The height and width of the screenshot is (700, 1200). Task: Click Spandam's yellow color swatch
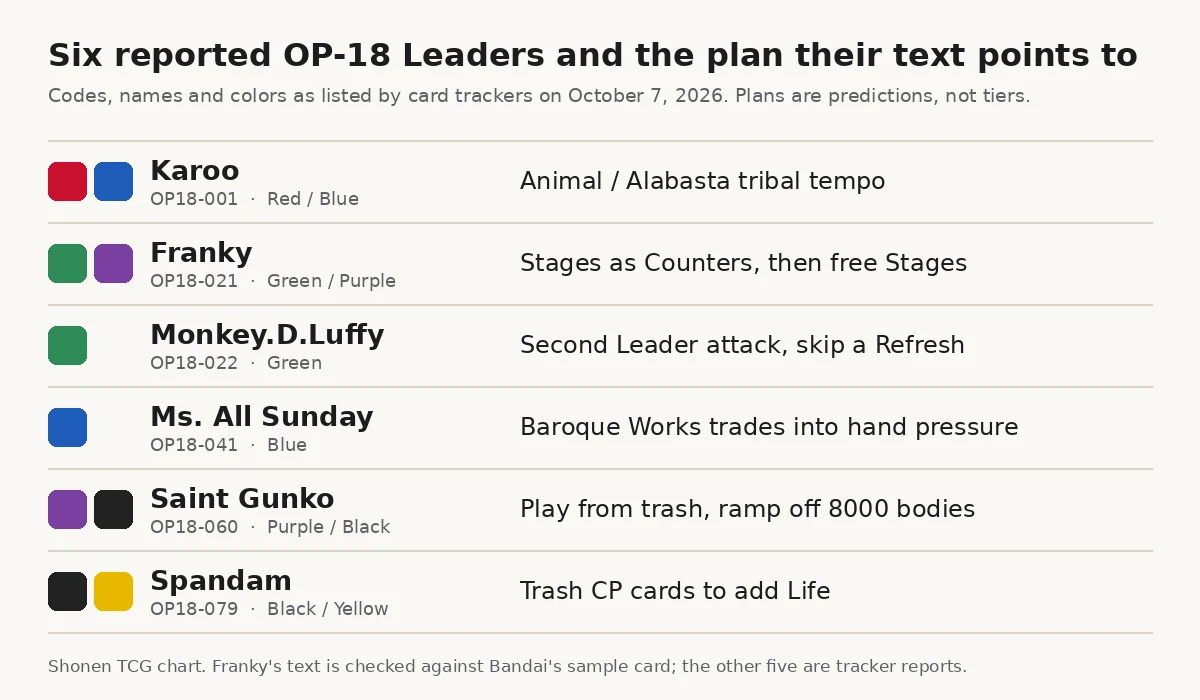(114, 592)
